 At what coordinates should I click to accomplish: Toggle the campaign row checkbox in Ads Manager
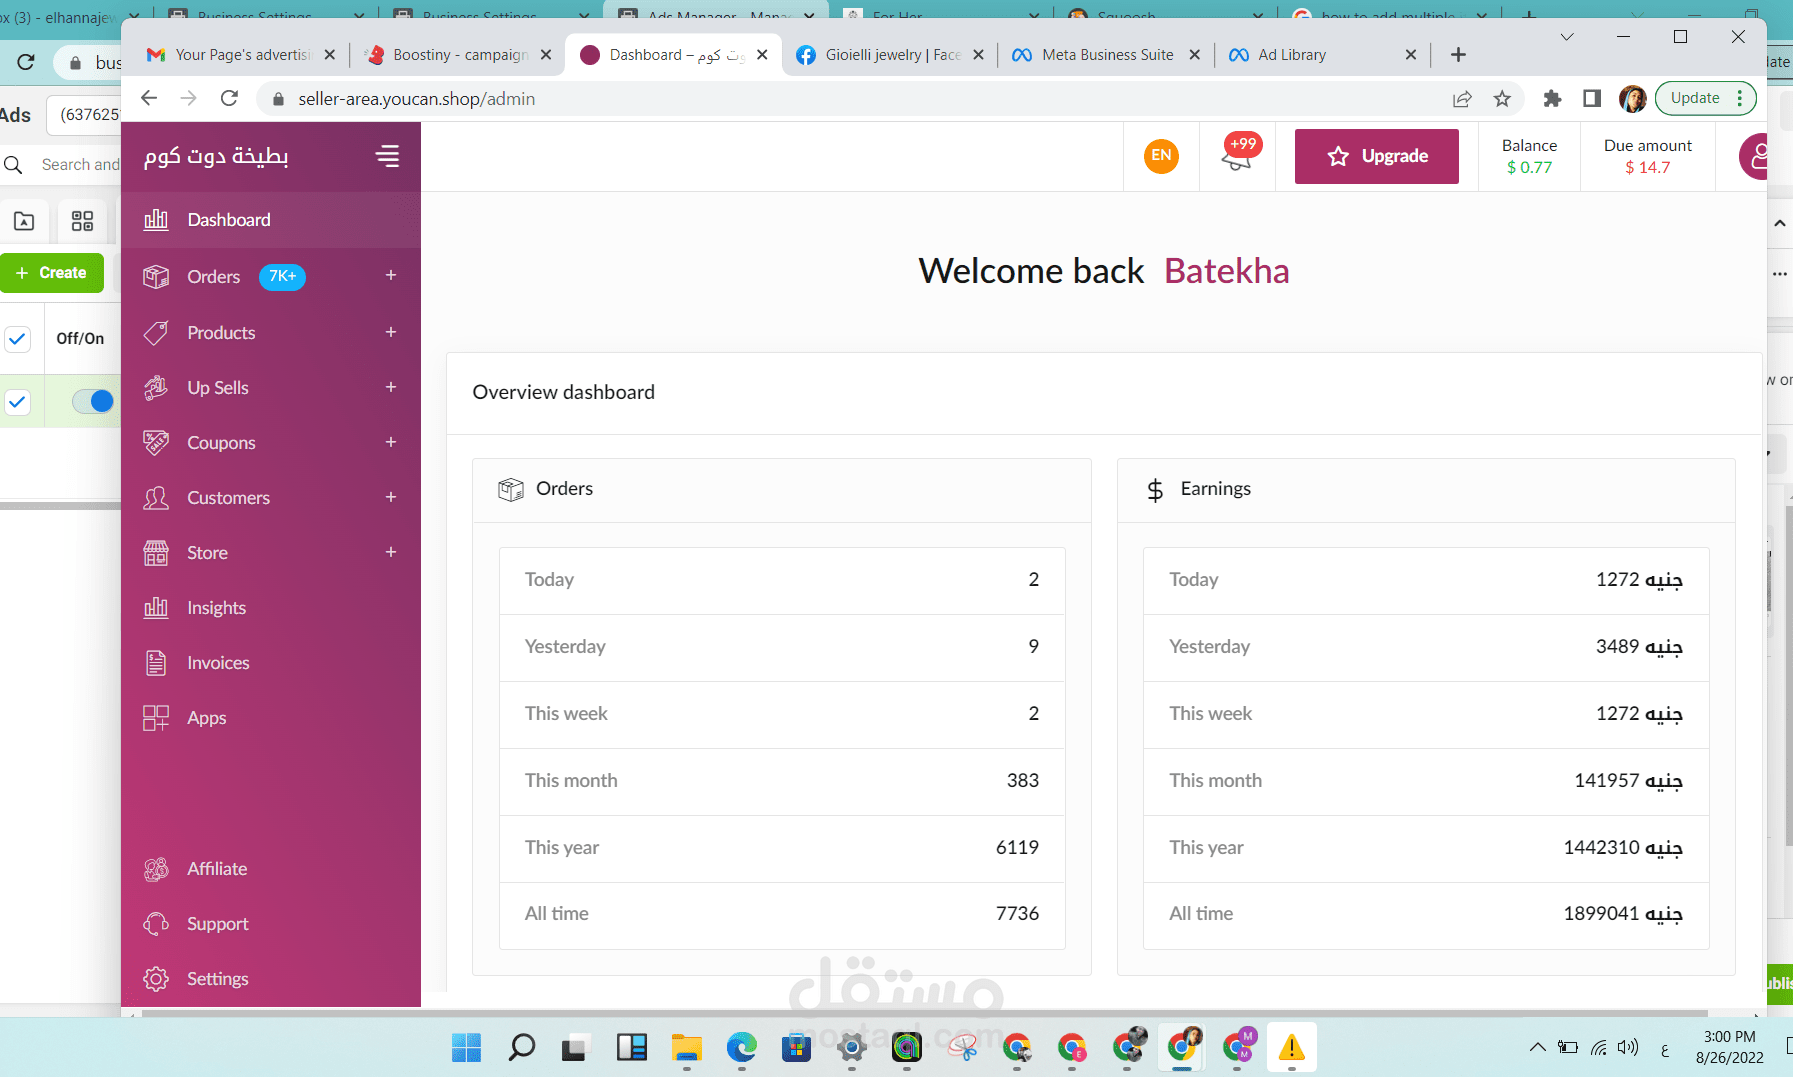(17, 402)
